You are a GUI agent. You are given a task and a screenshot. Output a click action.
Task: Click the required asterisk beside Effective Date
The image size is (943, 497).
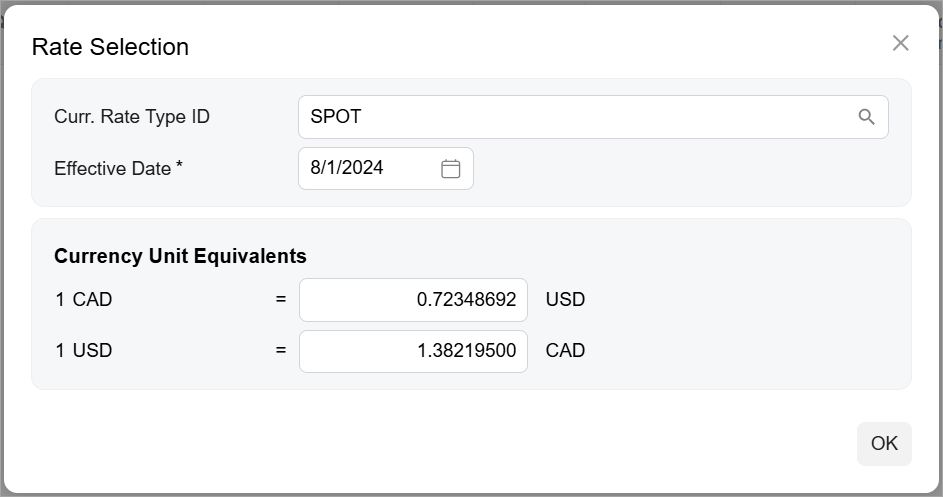[x=179, y=166]
